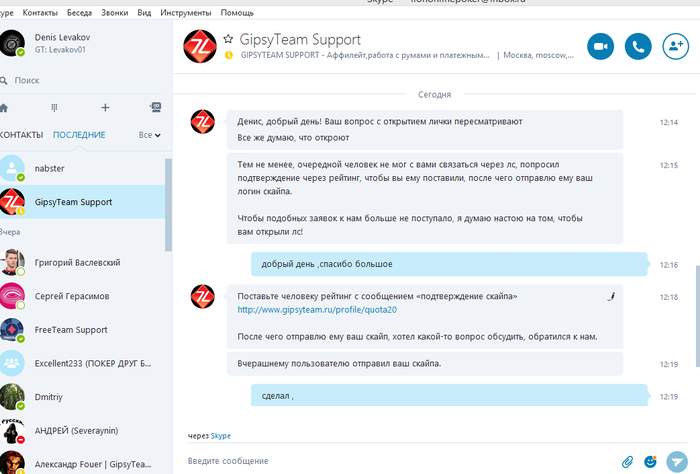Attach a file with the paperclip icon
700x474 pixels.
(627, 462)
